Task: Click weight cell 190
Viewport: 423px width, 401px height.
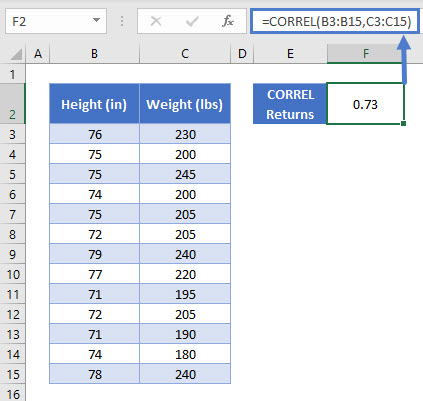Action: 185,334
